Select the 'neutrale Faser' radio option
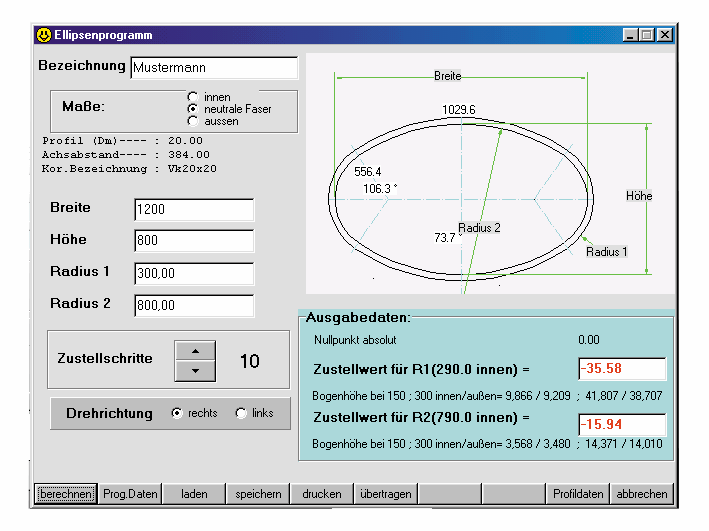This screenshot has width=709, height=531. pos(193,109)
